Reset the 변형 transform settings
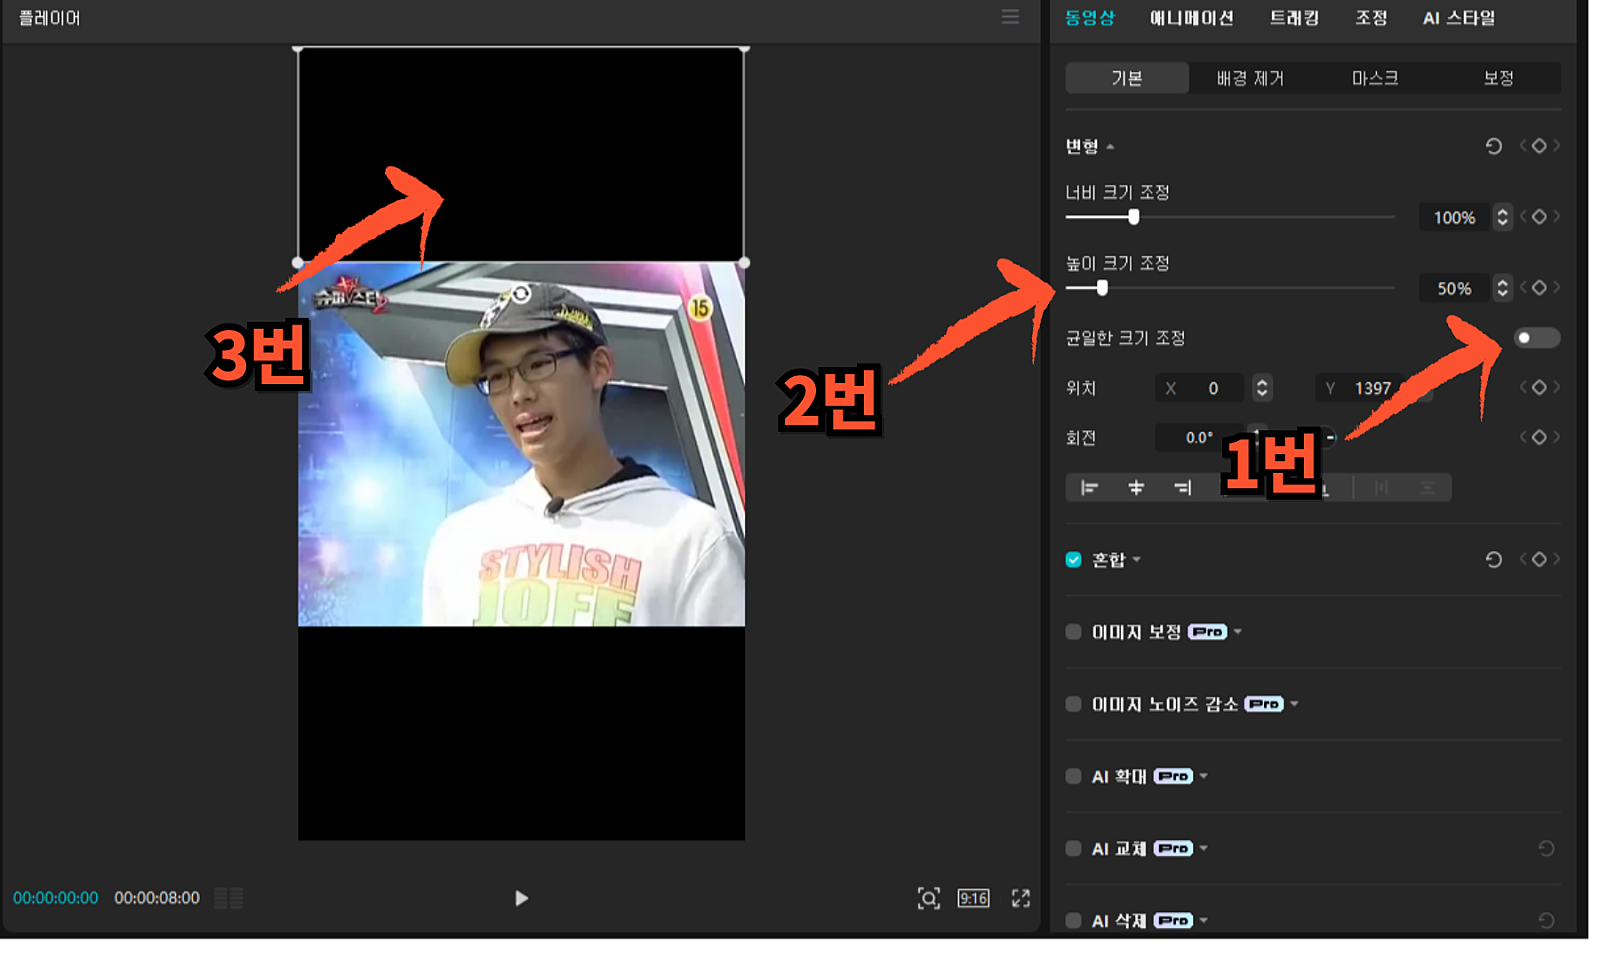Image resolution: width=1600 pixels, height=960 pixels. click(x=1494, y=146)
